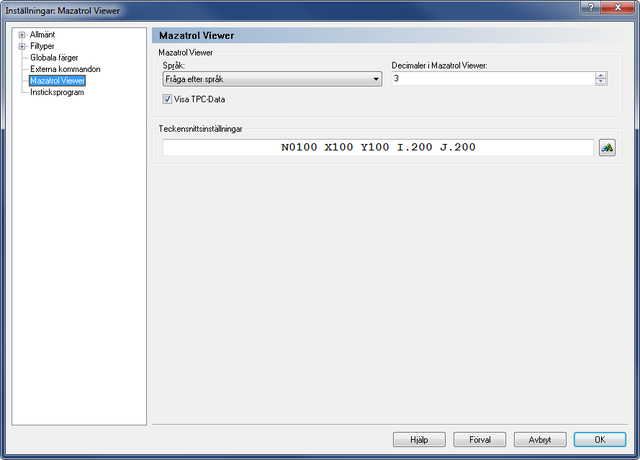Click the Avbryt button
The height and width of the screenshot is (460, 640).
[540, 440]
